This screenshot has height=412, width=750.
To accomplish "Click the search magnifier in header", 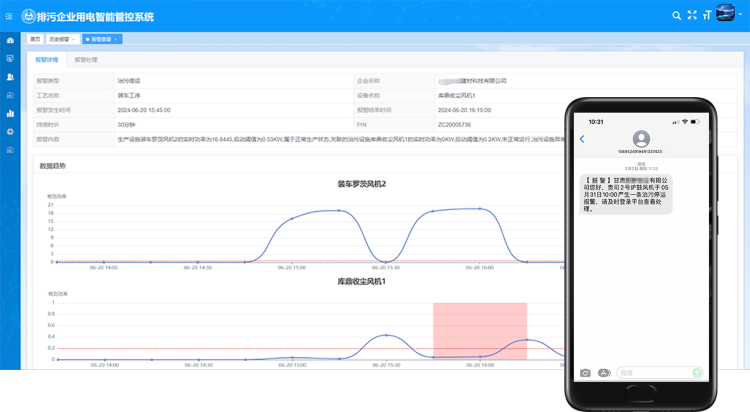I will pyautogui.click(x=677, y=16).
